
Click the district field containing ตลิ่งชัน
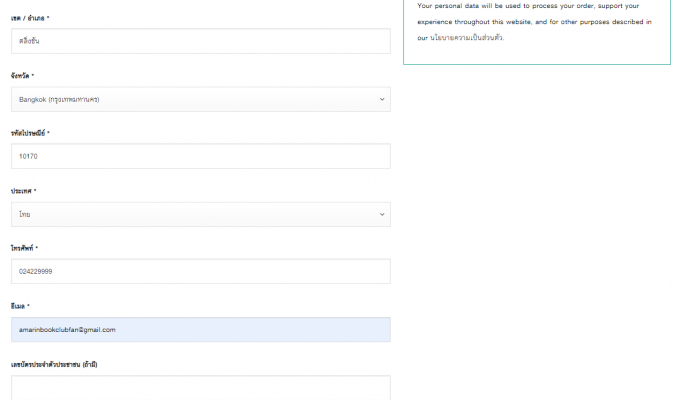[x=200, y=41]
